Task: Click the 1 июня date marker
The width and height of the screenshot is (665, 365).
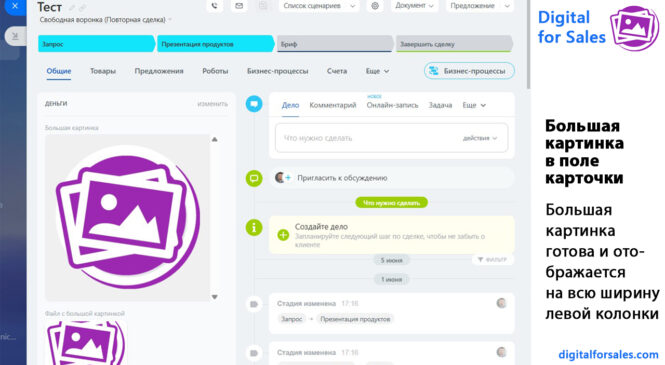Action: (x=391, y=279)
